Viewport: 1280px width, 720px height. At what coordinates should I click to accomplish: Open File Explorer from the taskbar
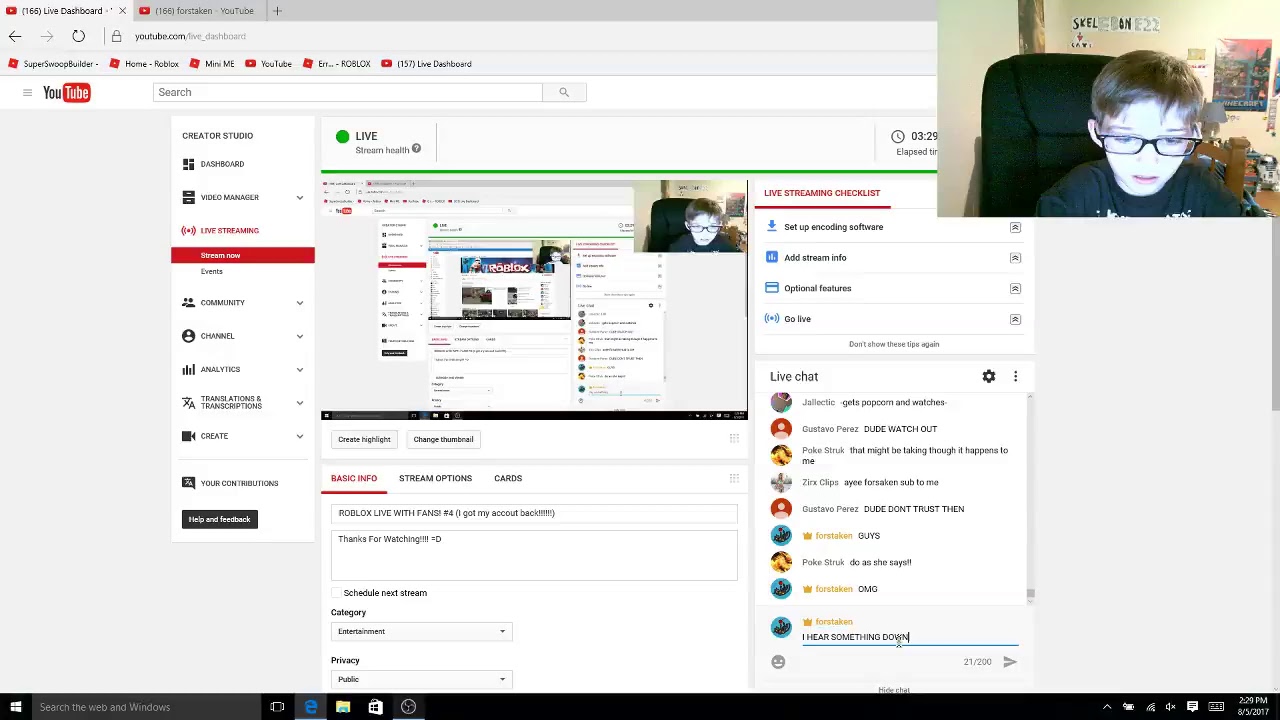coord(343,707)
